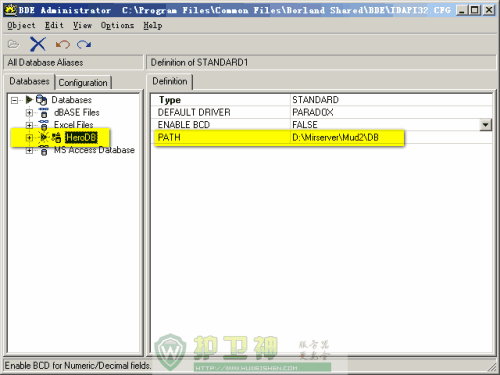Click the DEFAULT DRIVER value PARADOX
The width and height of the screenshot is (500, 375).
coord(313,112)
